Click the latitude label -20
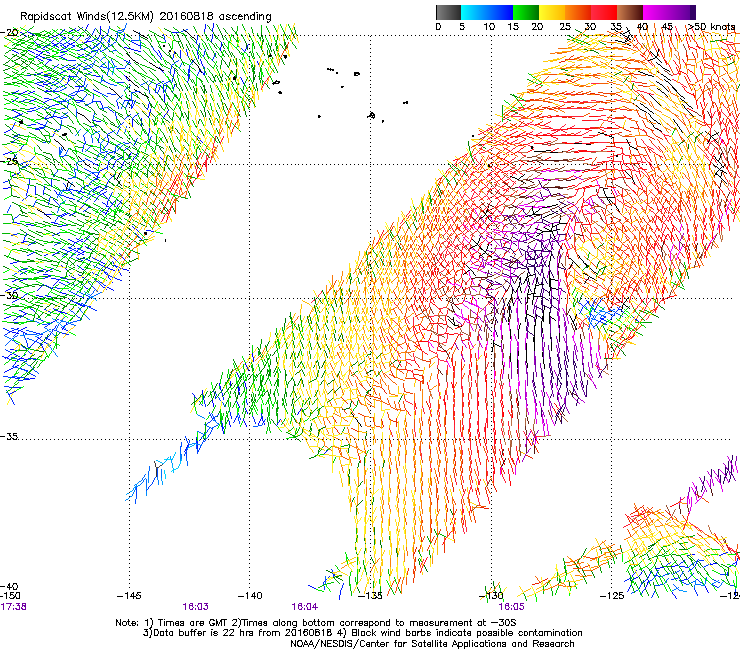This screenshot has height=650, width=740. (10, 33)
